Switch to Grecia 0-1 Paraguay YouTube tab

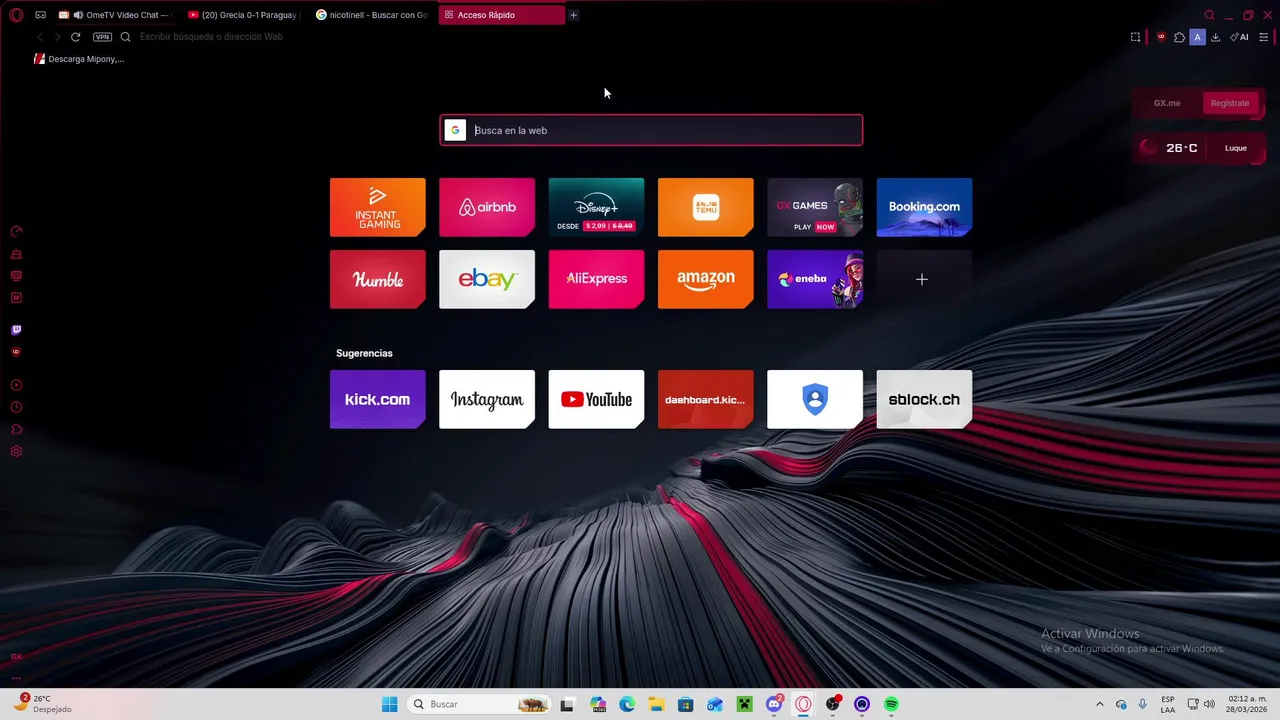pyautogui.click(x=245, y=15)
